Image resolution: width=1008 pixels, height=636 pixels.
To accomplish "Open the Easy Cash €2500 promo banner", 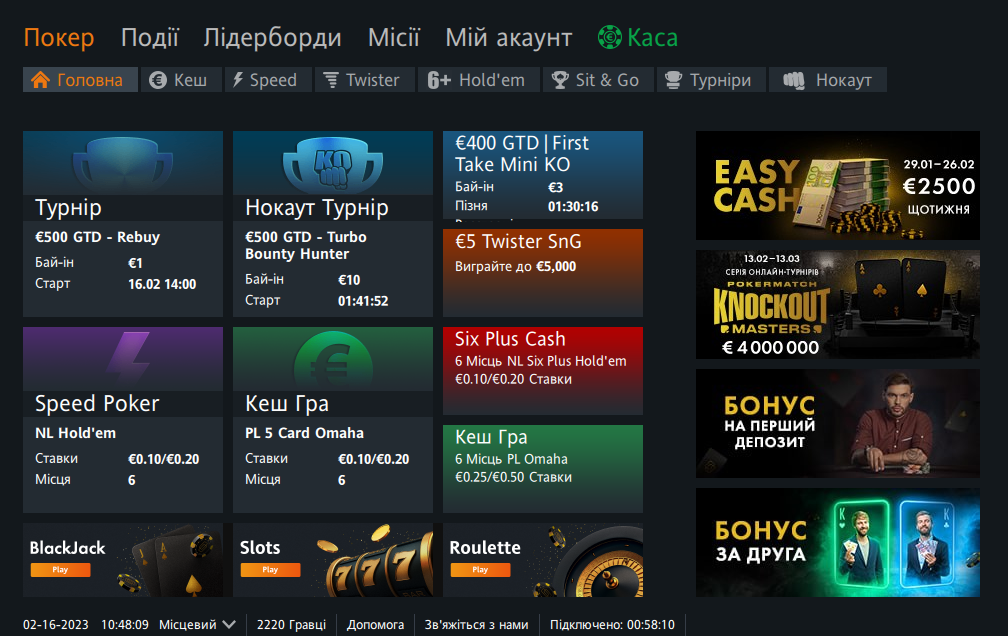I will coord(837,186).
